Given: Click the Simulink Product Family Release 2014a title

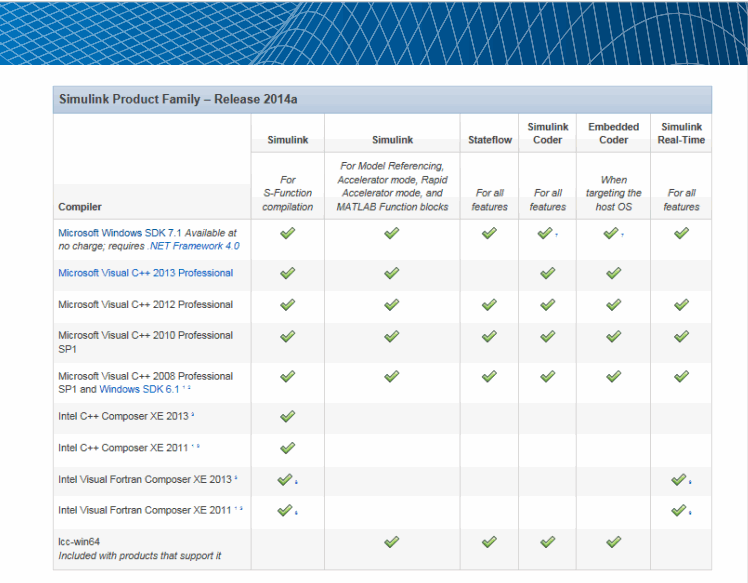Looking at the screenshot, I should coord(178,100).
